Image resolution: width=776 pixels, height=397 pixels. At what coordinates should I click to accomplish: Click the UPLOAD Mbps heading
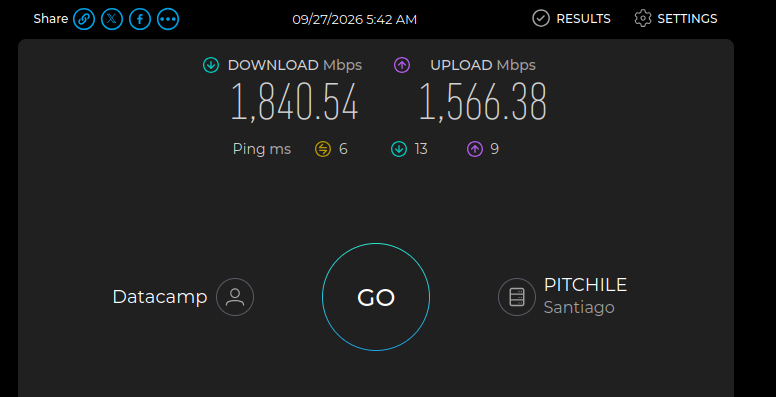coord(483,65)
